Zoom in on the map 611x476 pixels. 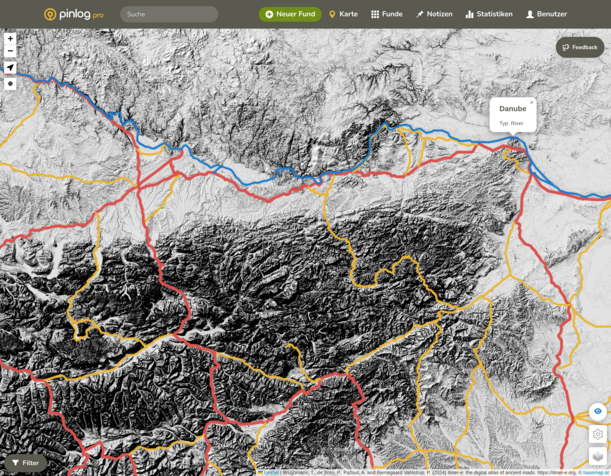pyautogui.click(x=10, y=38)
